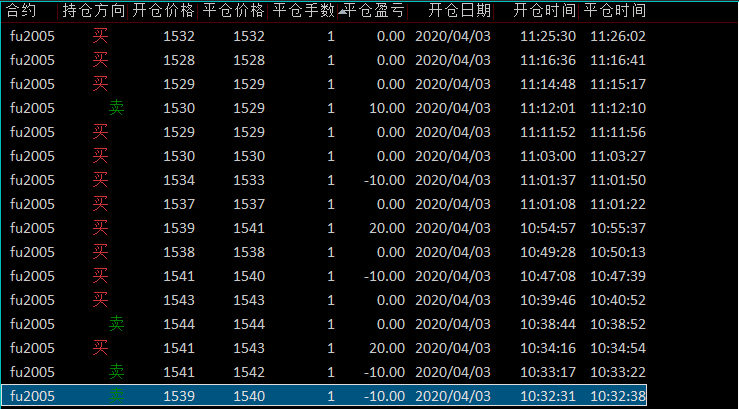
Task: Click open time 11:01:37 cell
Action: (548, 180)
